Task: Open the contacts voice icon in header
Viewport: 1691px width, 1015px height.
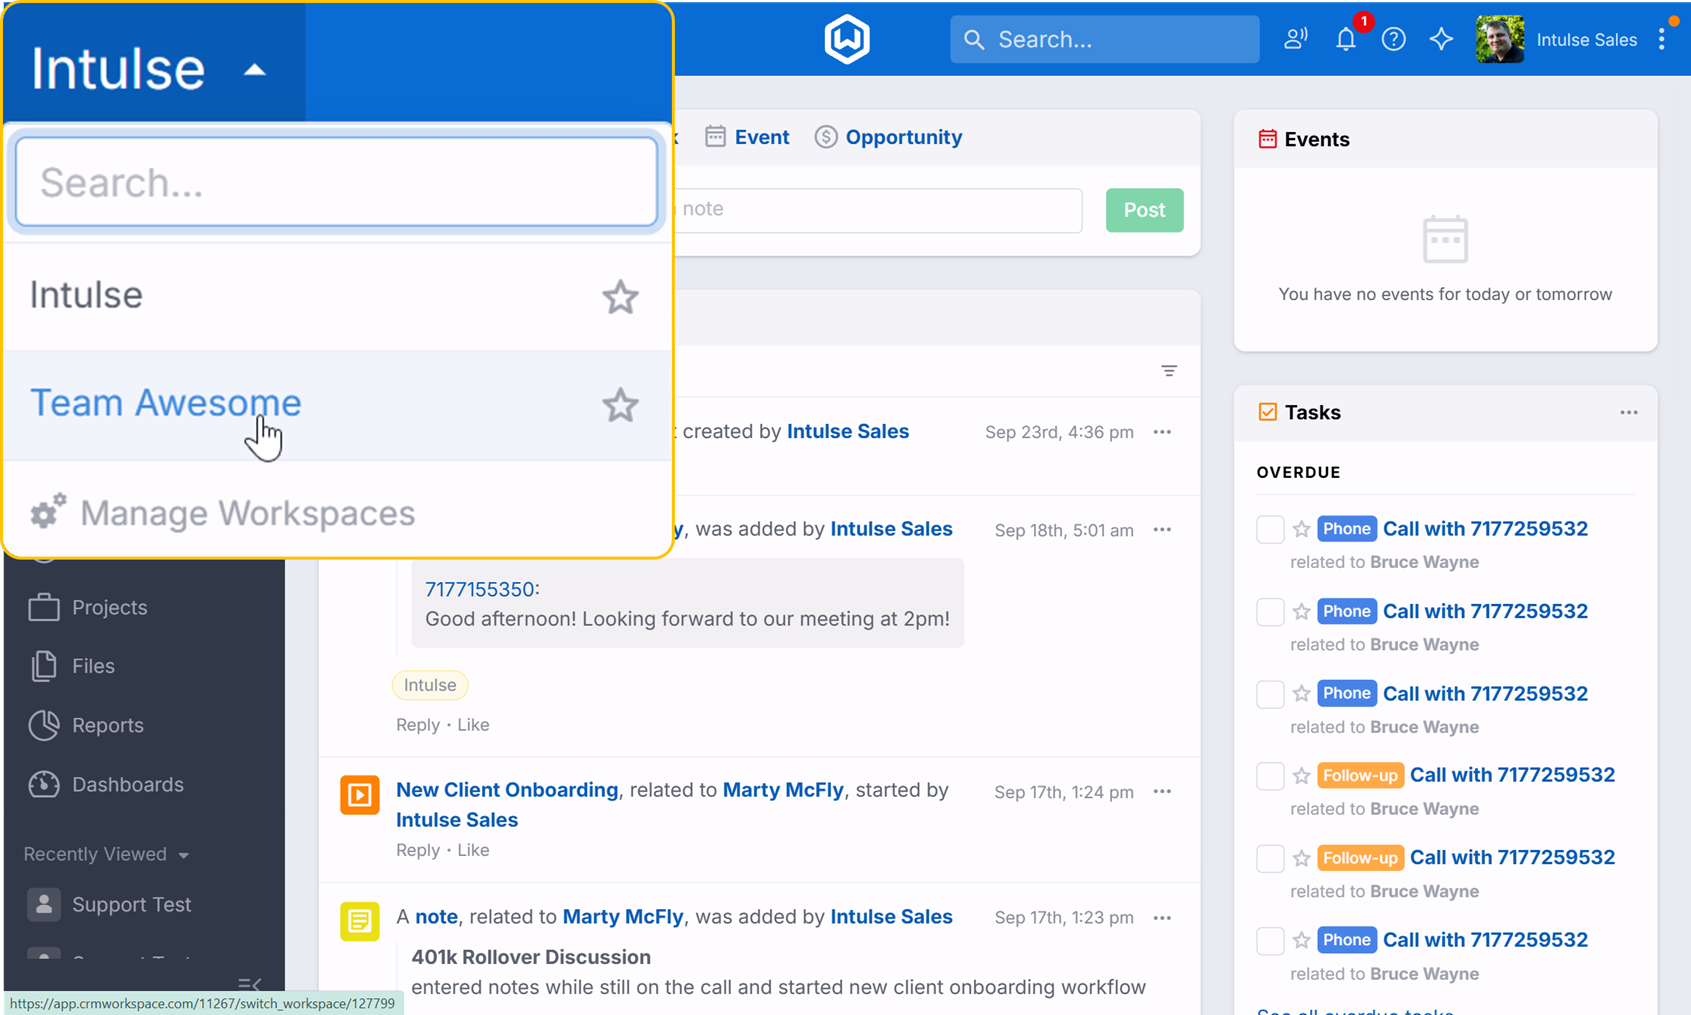Action: coord(1296,39)
